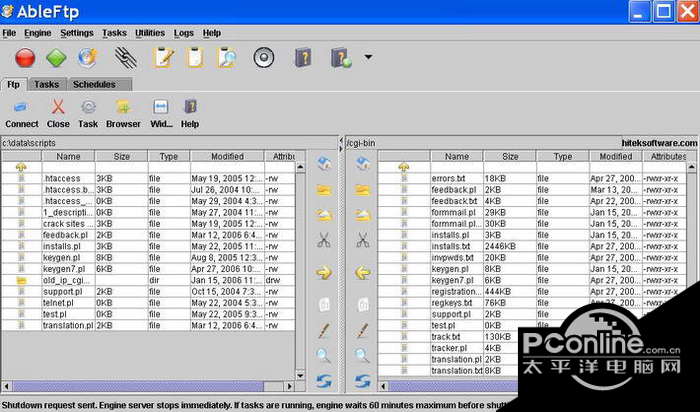Open the Help menu in the menu bar
700x412 pixels.
tap(212, 33)
